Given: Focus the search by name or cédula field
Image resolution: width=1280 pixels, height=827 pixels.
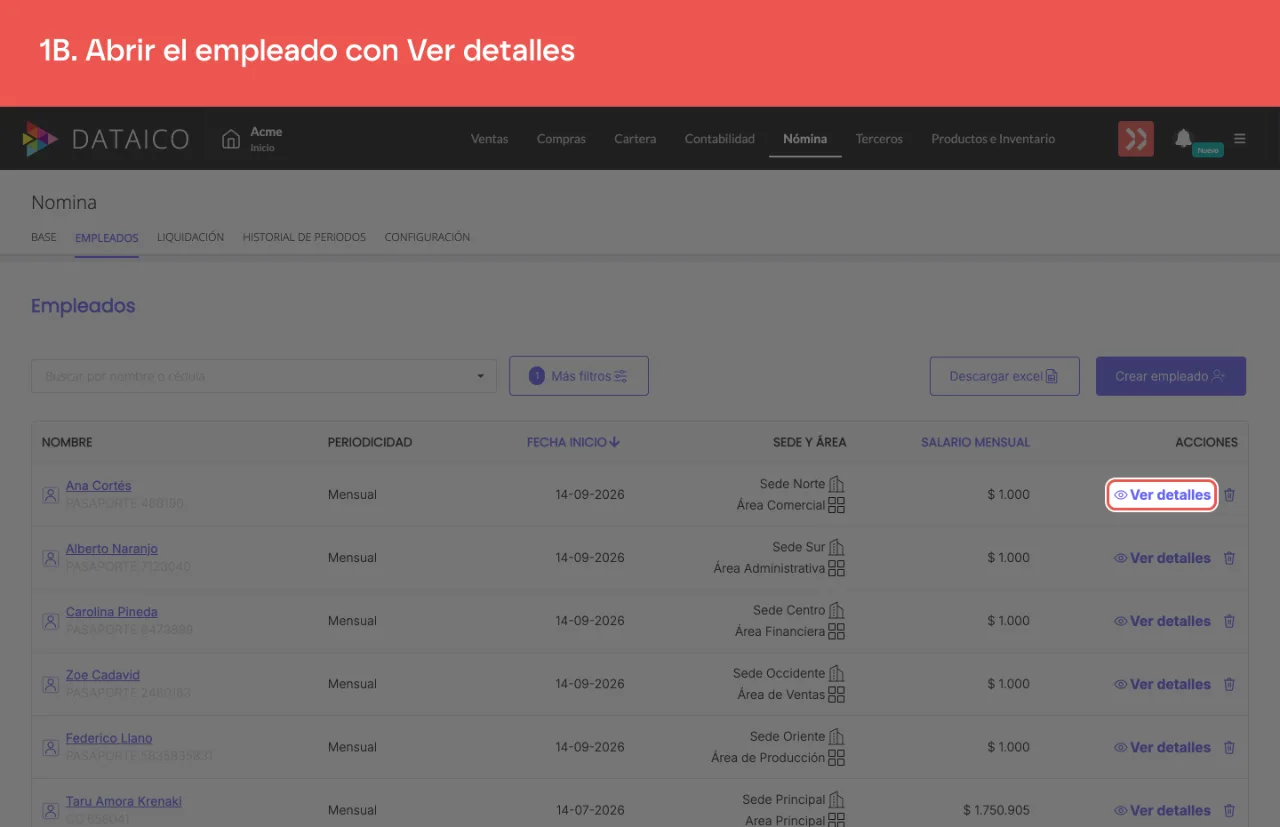Looking at the screenshot, I should pos(264,376).
